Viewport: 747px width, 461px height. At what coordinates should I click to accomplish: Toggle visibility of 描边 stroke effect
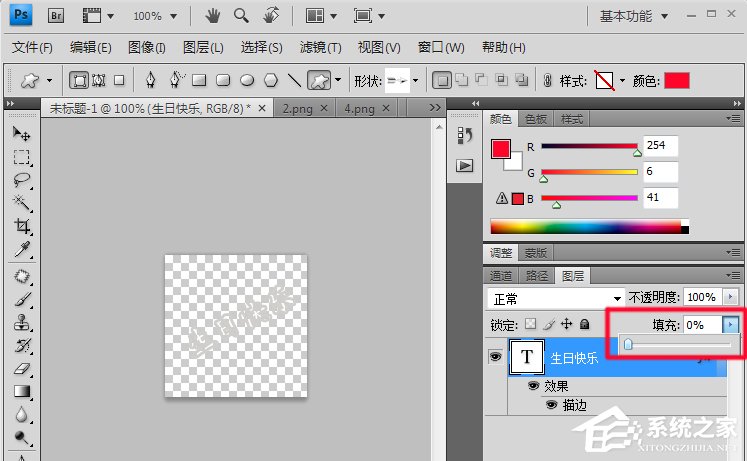pos(551,405)
